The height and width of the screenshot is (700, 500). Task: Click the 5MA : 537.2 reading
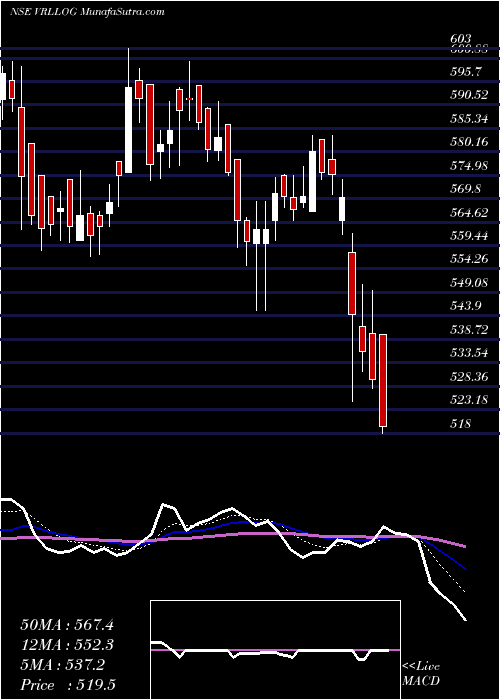pyautogui.click(x=62, y=664)
